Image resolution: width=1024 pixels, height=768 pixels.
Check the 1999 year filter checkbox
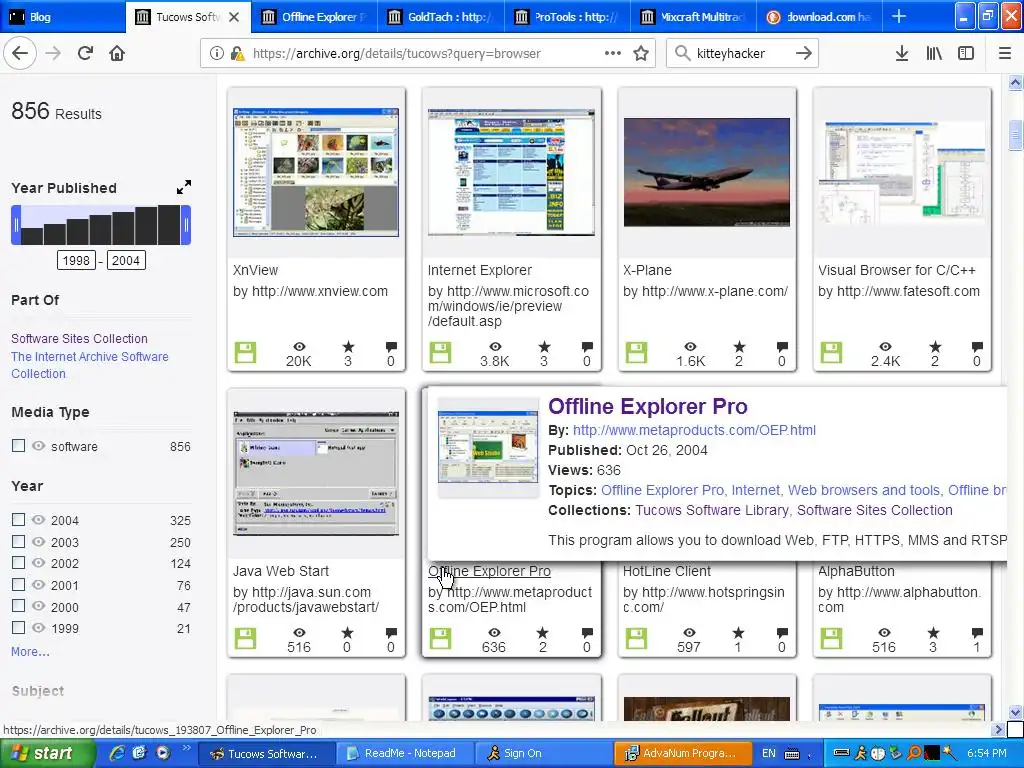(18, 628)
